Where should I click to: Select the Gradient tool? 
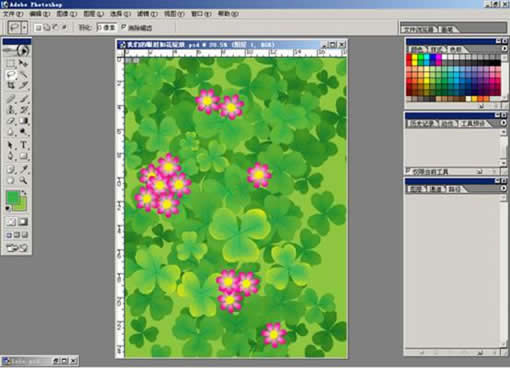[23, 121]
